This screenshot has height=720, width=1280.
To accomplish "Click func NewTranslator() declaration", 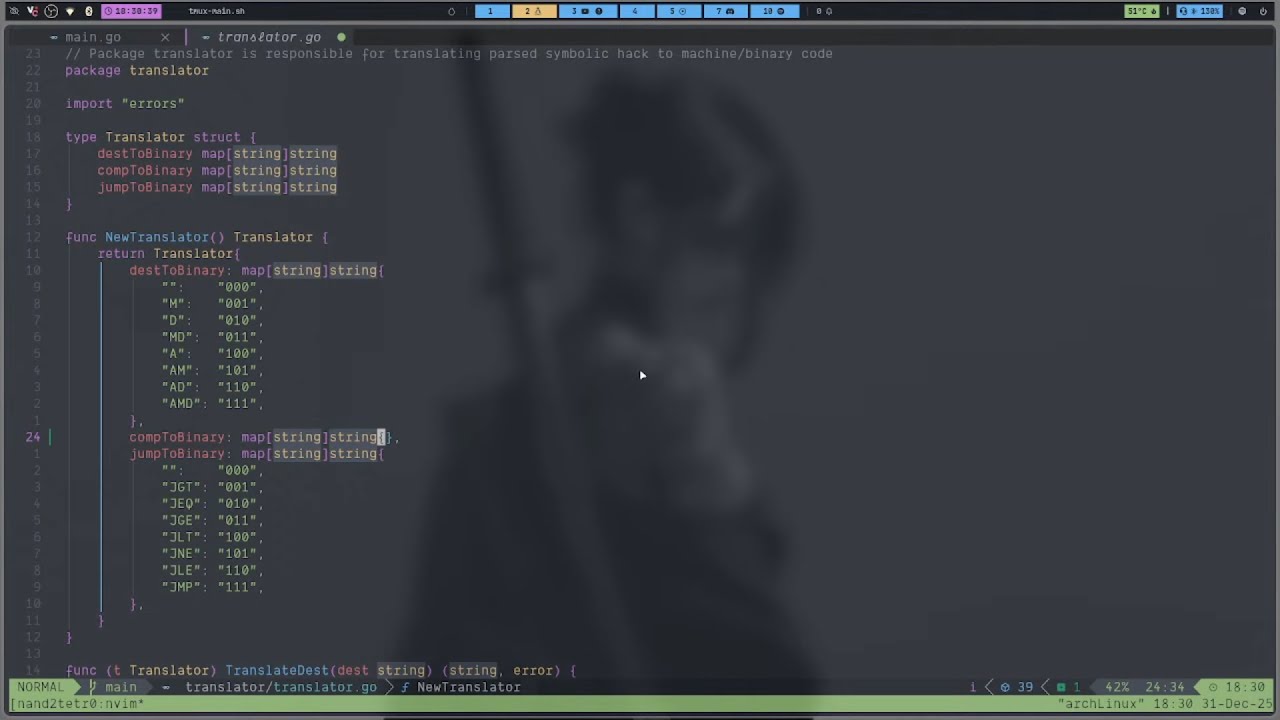I will click(197, 237).
